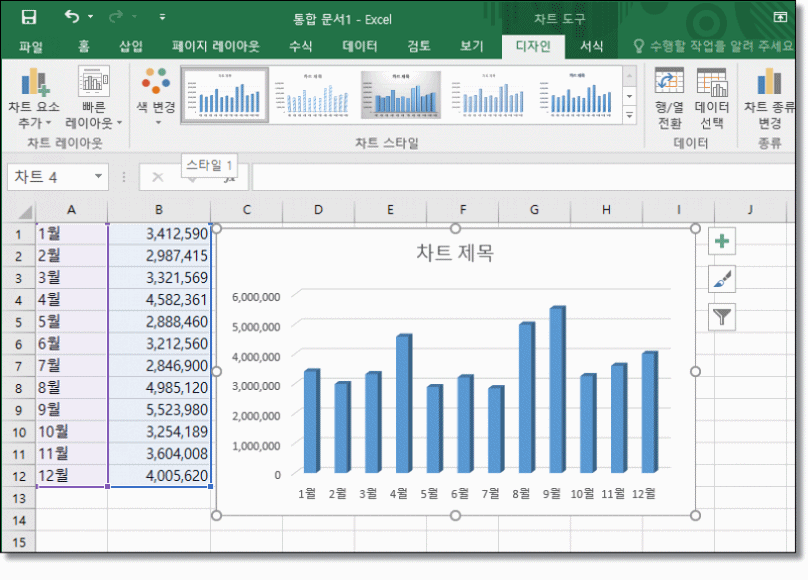
Task: Open 차트 요소 추가 menu
Action: click(x=34, y=98)
